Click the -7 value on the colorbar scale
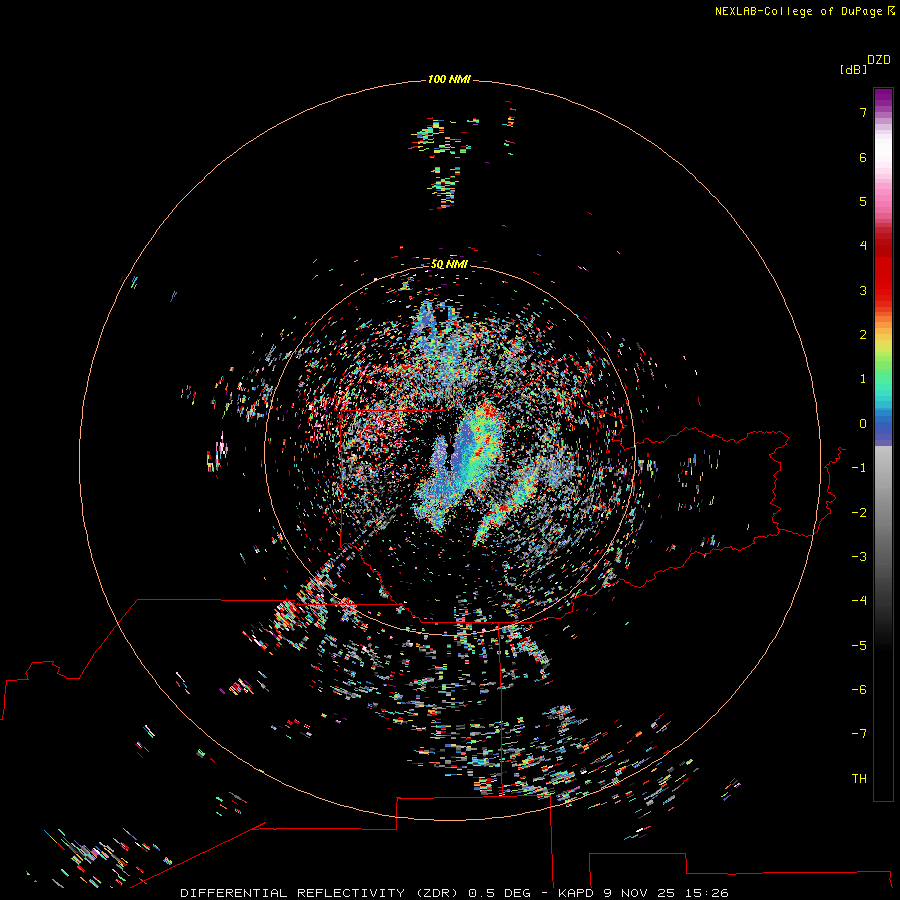The height and width of the screenshot is (900, 900). [859, 734]
